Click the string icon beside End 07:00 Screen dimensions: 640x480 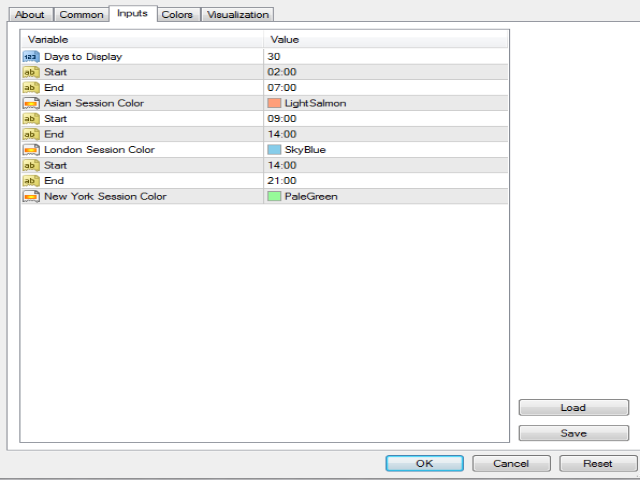pos(31,88)
